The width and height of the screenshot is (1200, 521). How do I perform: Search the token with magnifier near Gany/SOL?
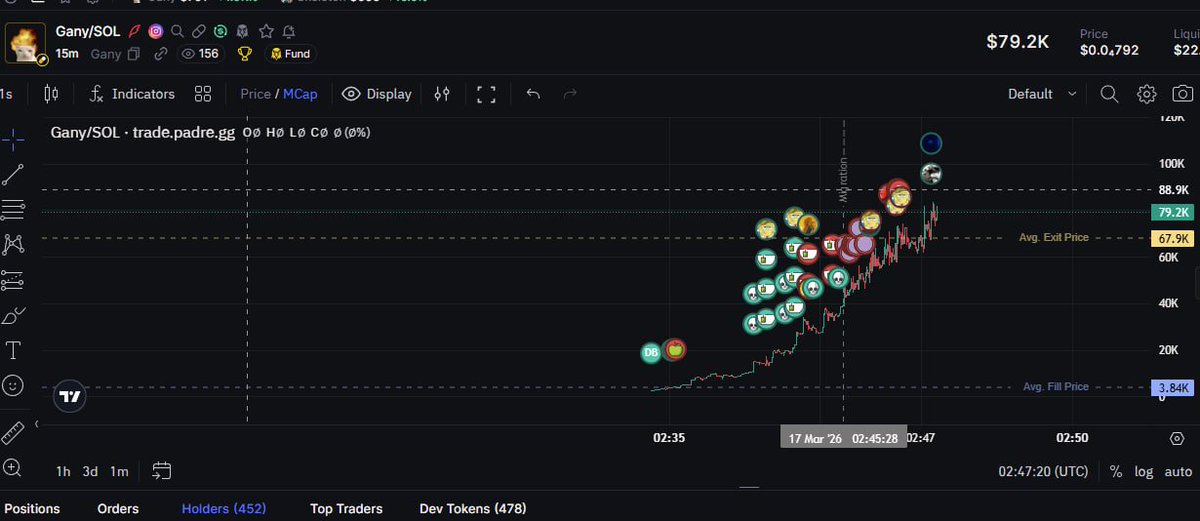pyautogui.click(x=177, y=32)
